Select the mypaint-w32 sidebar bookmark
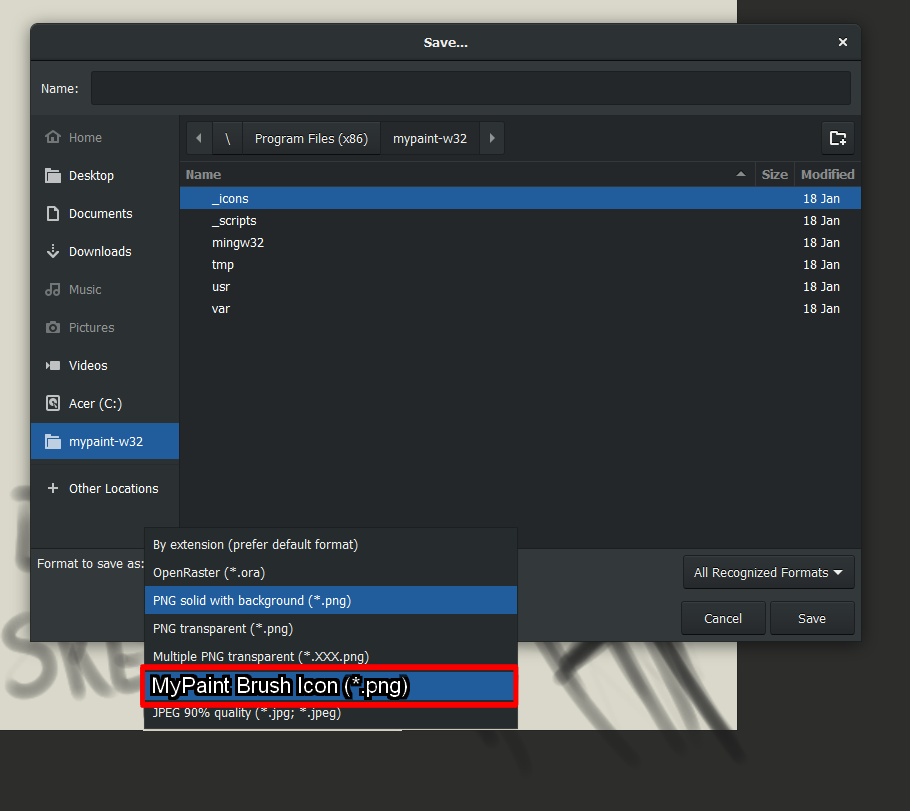The height and width of the screenshot is (811, 910). tap(105, 441)
